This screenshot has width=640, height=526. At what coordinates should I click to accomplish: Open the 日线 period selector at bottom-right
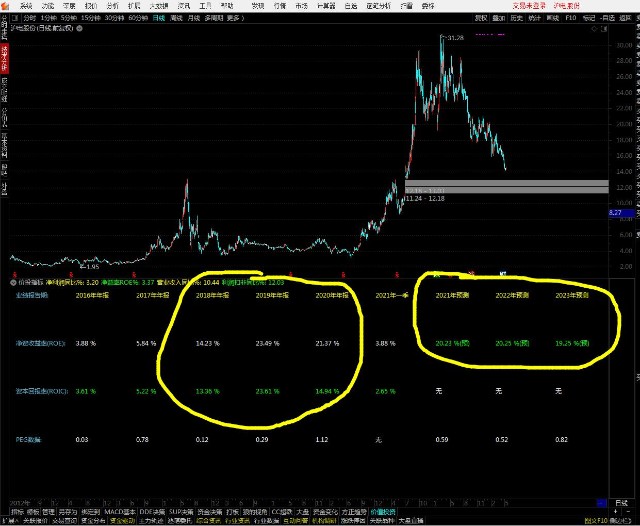click(x=621, y=501)
